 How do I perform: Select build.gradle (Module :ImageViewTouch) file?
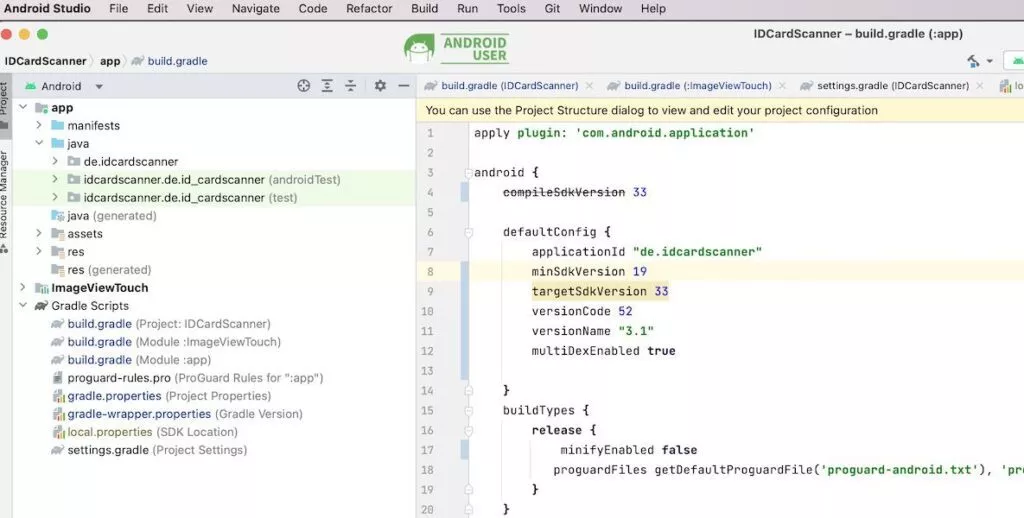pyautogui.click(x=166, y=342)
